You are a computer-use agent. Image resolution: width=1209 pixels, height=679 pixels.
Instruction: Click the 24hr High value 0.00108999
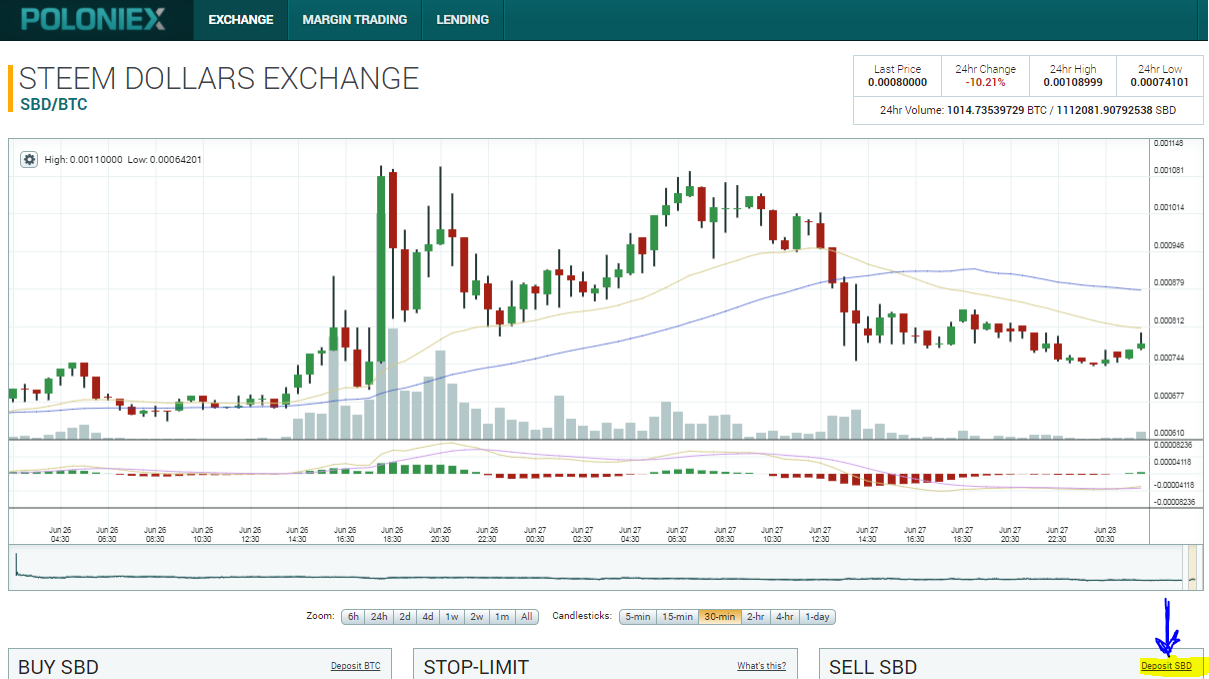(x=1072, y=83)
